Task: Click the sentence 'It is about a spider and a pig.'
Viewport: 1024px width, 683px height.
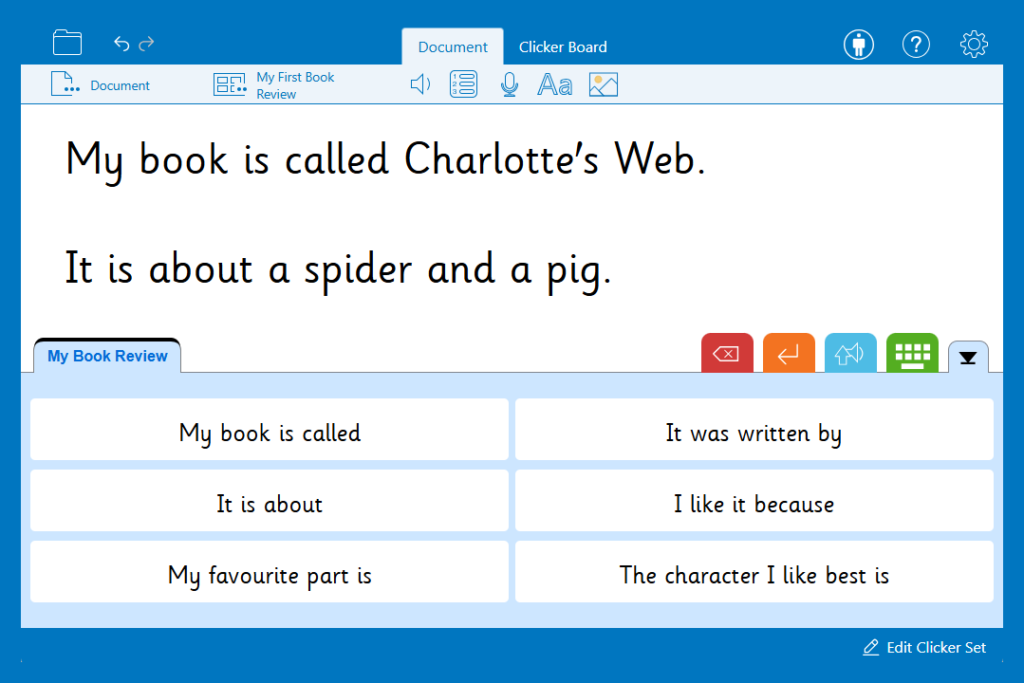Action: click(338, 270)
